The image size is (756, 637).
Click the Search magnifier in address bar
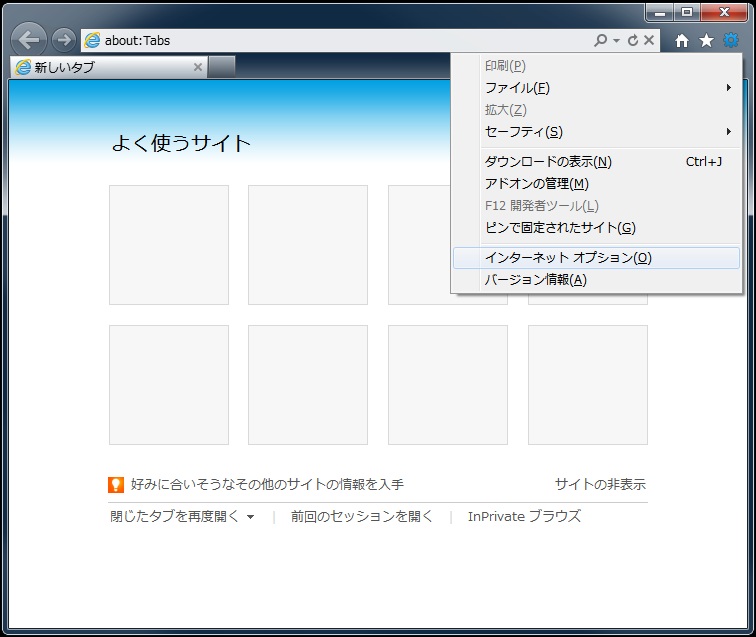click(600, 40)
